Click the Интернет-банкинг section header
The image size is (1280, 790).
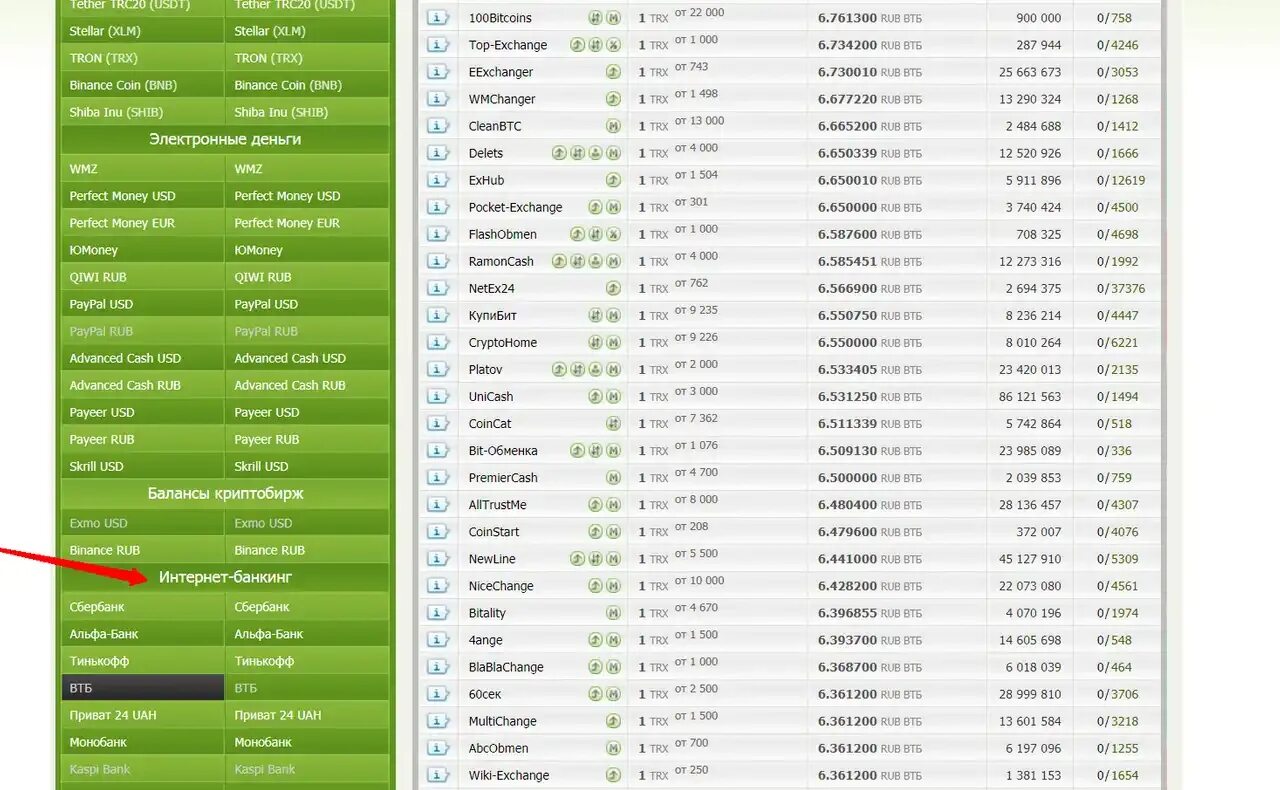point(225,577)
